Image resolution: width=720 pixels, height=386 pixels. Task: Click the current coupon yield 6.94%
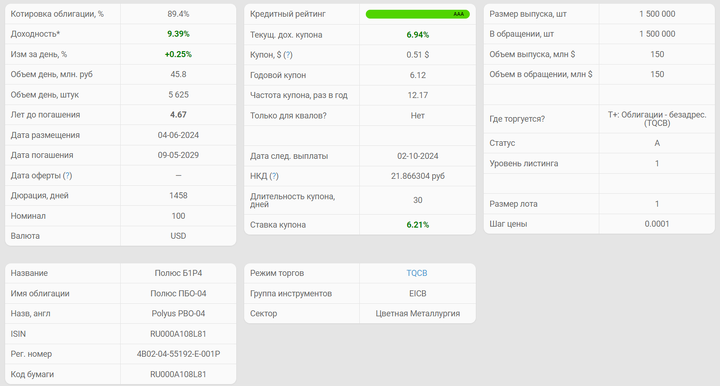coord(417,35)
